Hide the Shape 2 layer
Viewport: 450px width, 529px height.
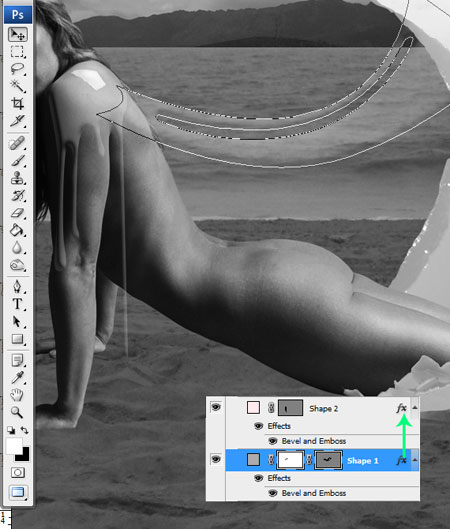(216, 408)
